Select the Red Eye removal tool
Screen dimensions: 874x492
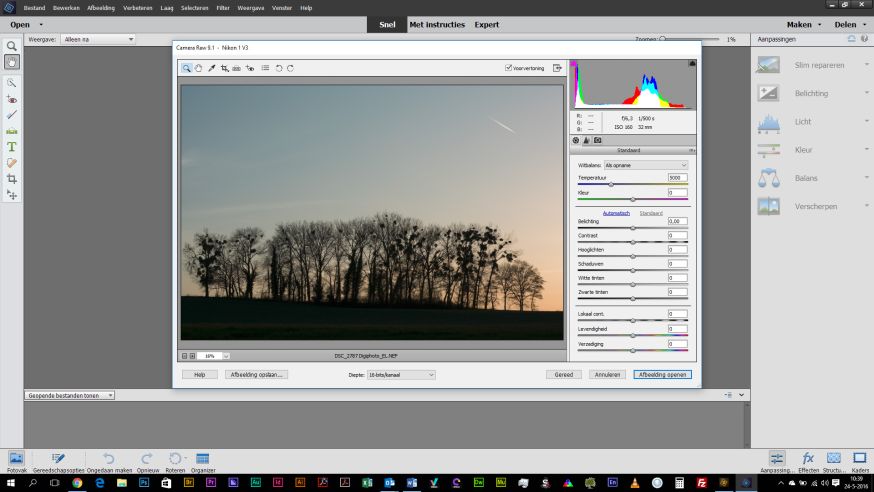click(x=250, y=68)
